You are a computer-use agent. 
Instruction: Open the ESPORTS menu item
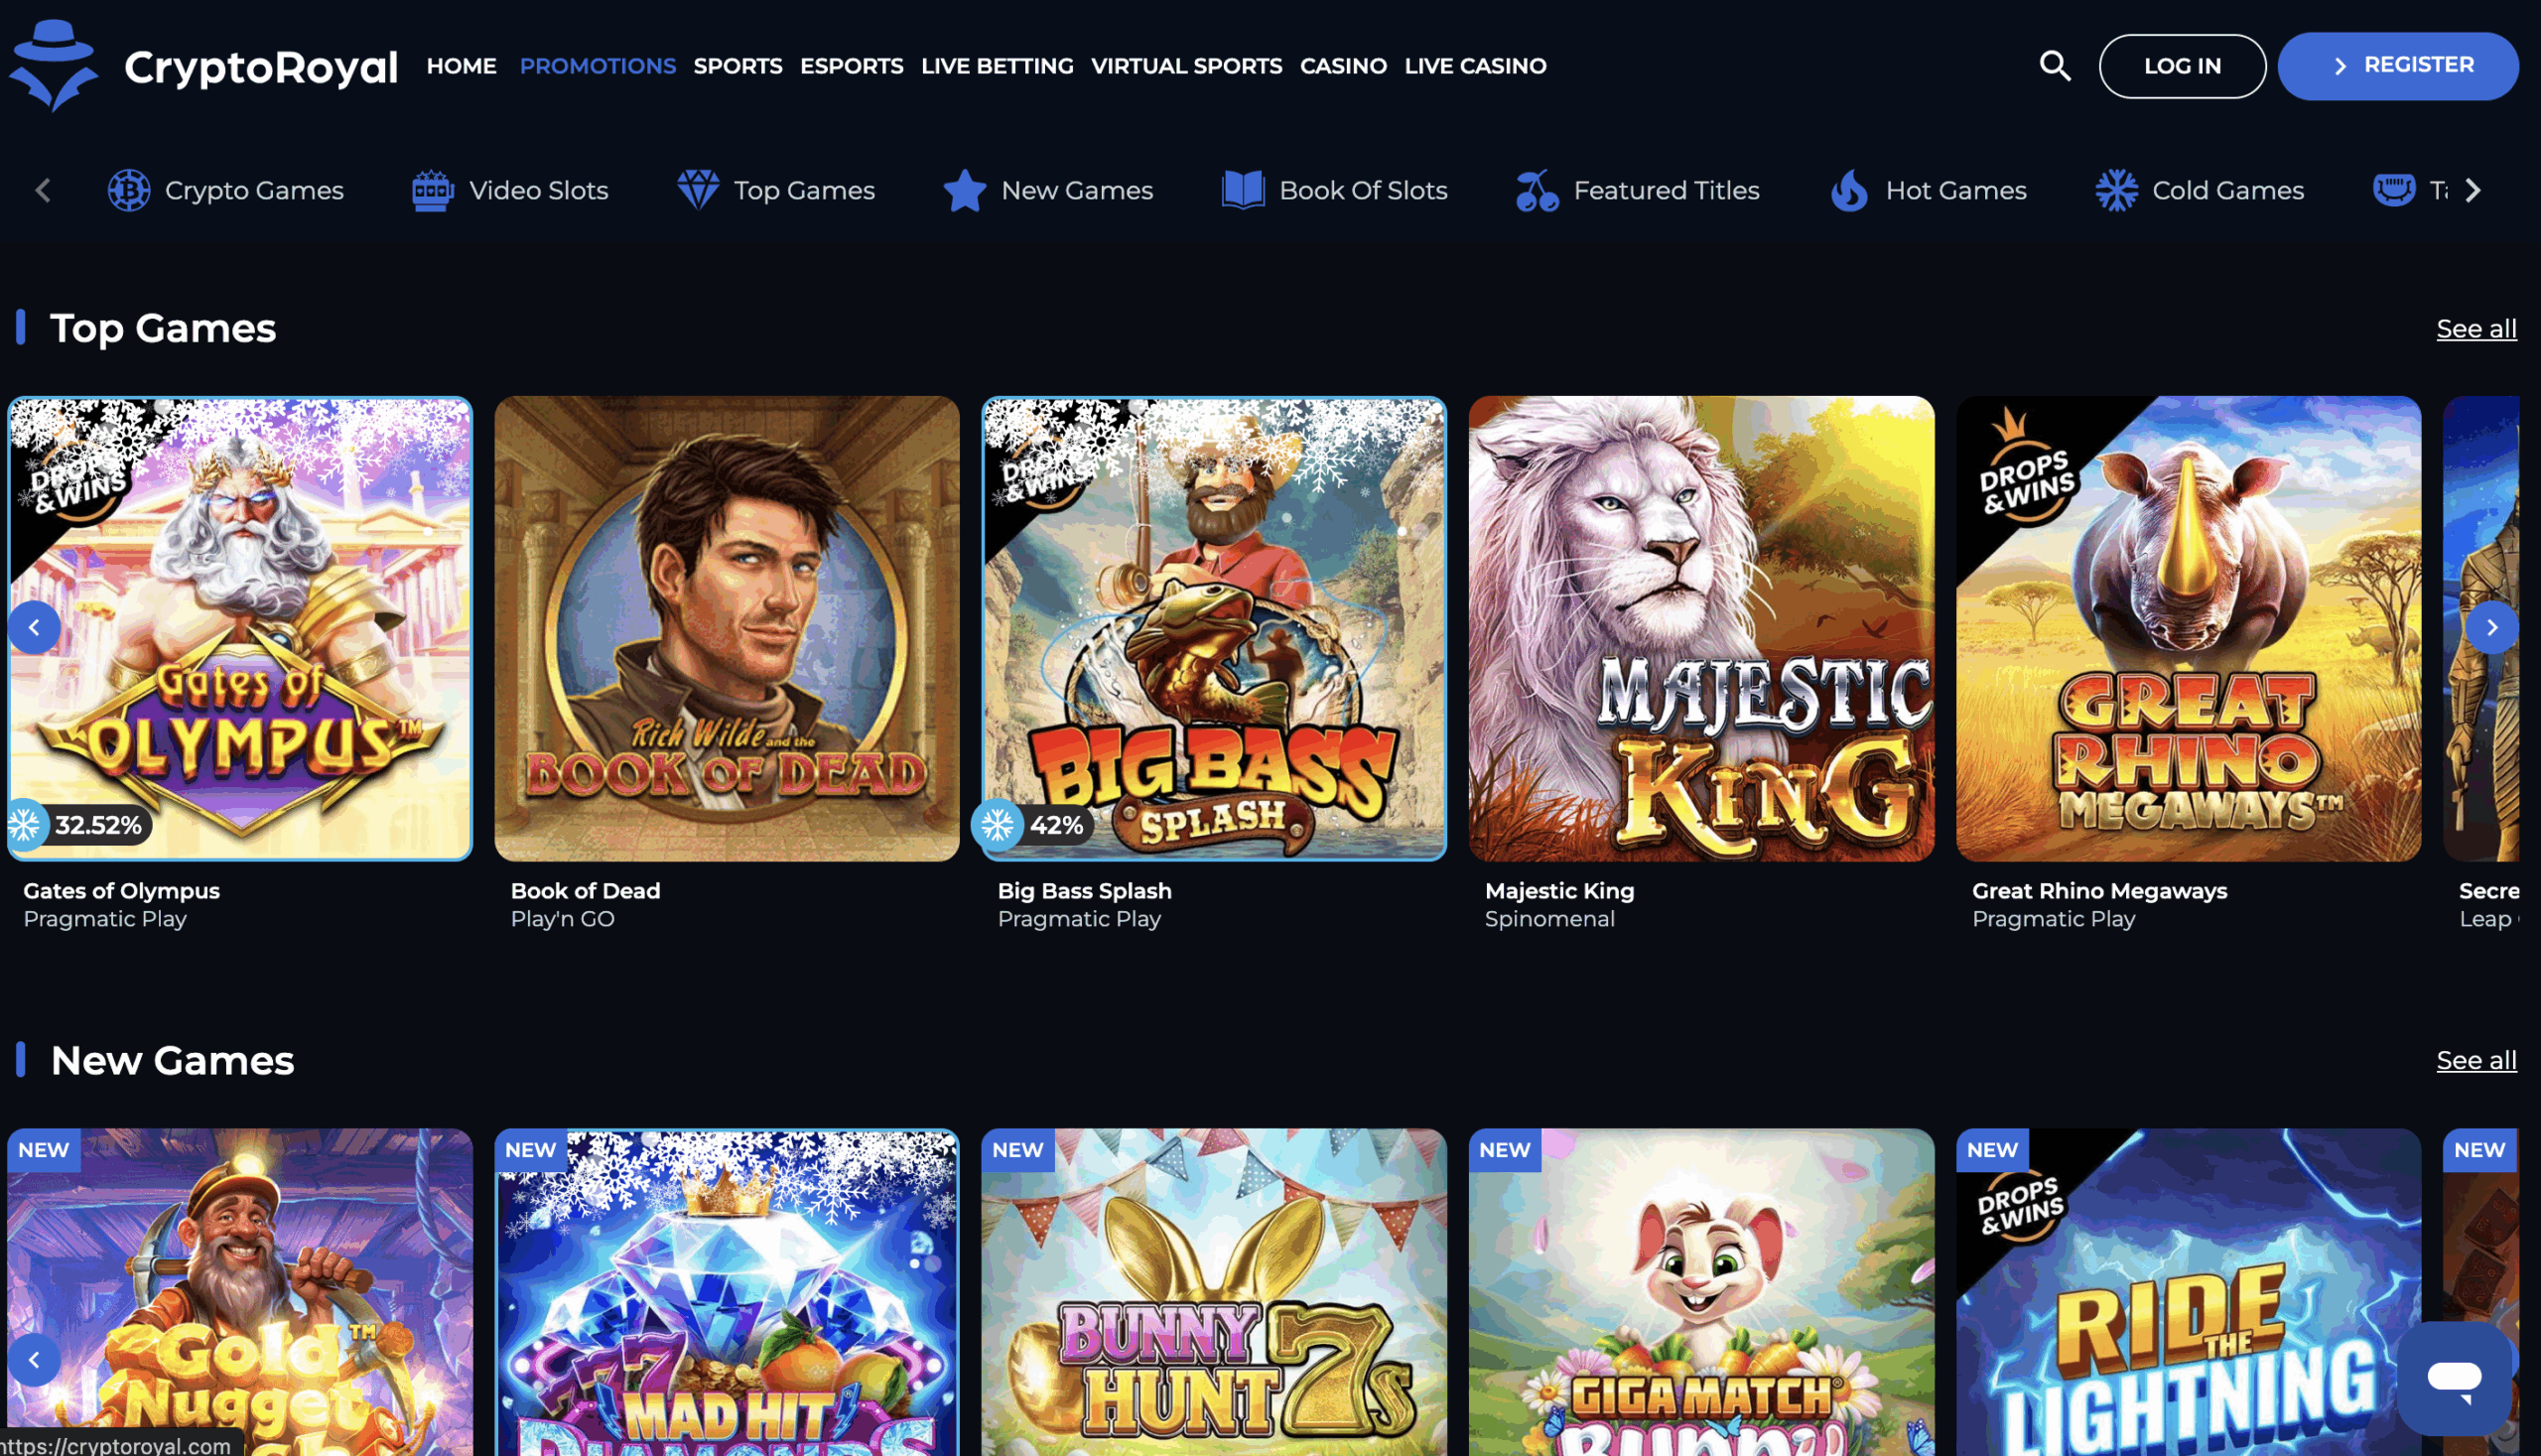[x=851, y=66]
